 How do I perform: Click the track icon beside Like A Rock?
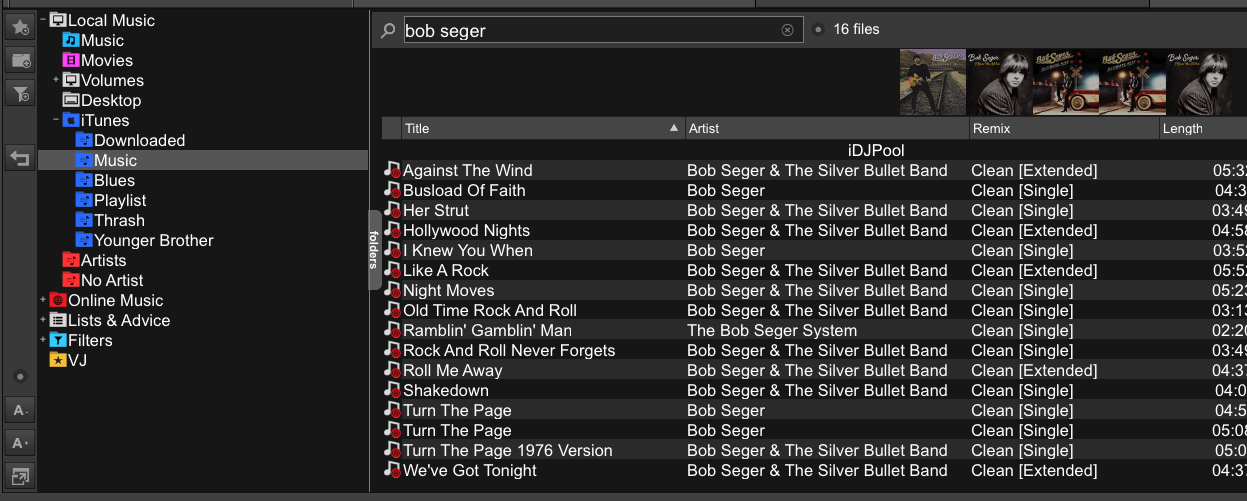(392, 270)
